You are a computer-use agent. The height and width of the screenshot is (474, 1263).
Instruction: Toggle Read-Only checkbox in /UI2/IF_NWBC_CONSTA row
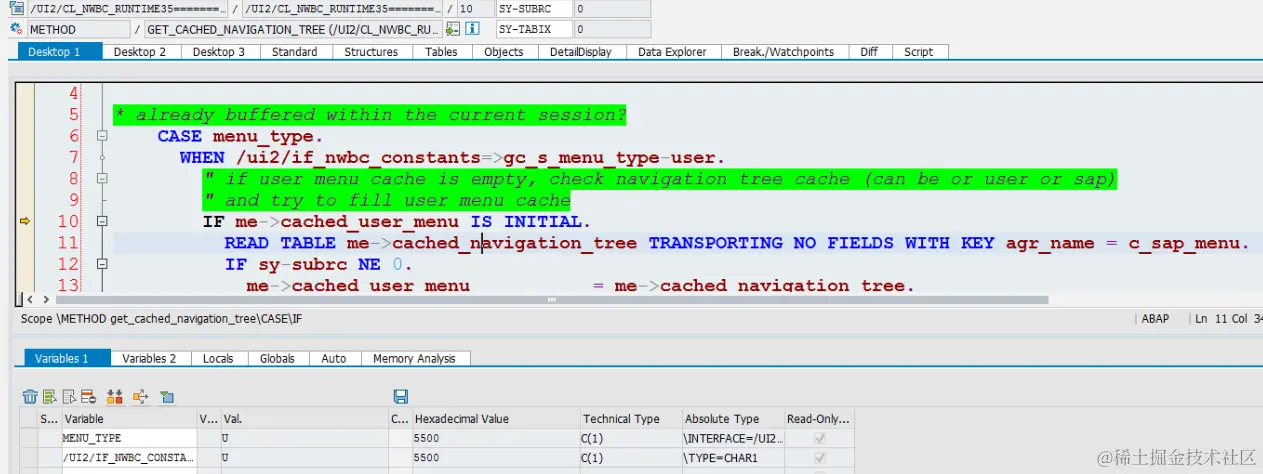(x=821, y=457)
